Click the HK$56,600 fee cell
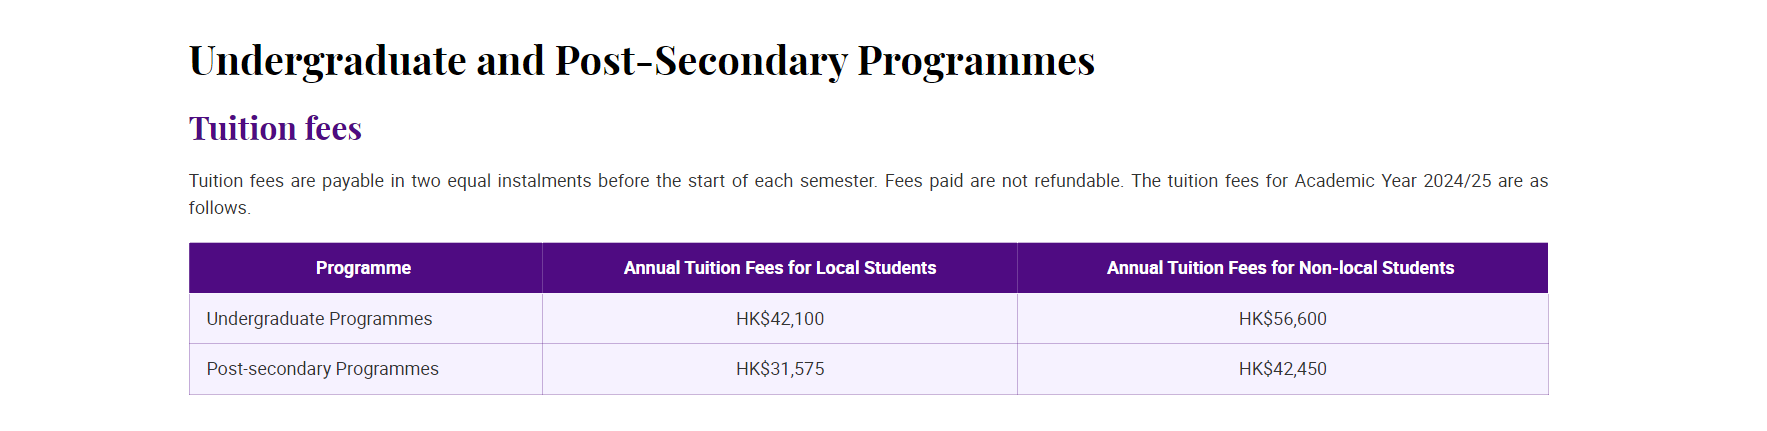This screenshot has height=431, width=1767. 1282,319
